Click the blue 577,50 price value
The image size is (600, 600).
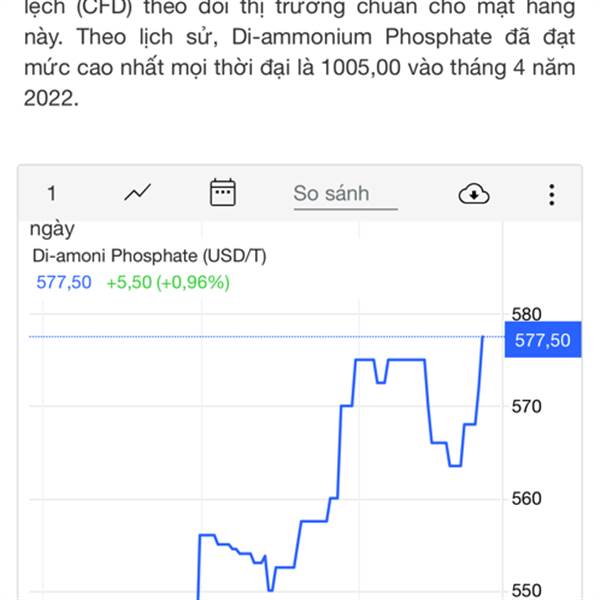coord(64,282)
